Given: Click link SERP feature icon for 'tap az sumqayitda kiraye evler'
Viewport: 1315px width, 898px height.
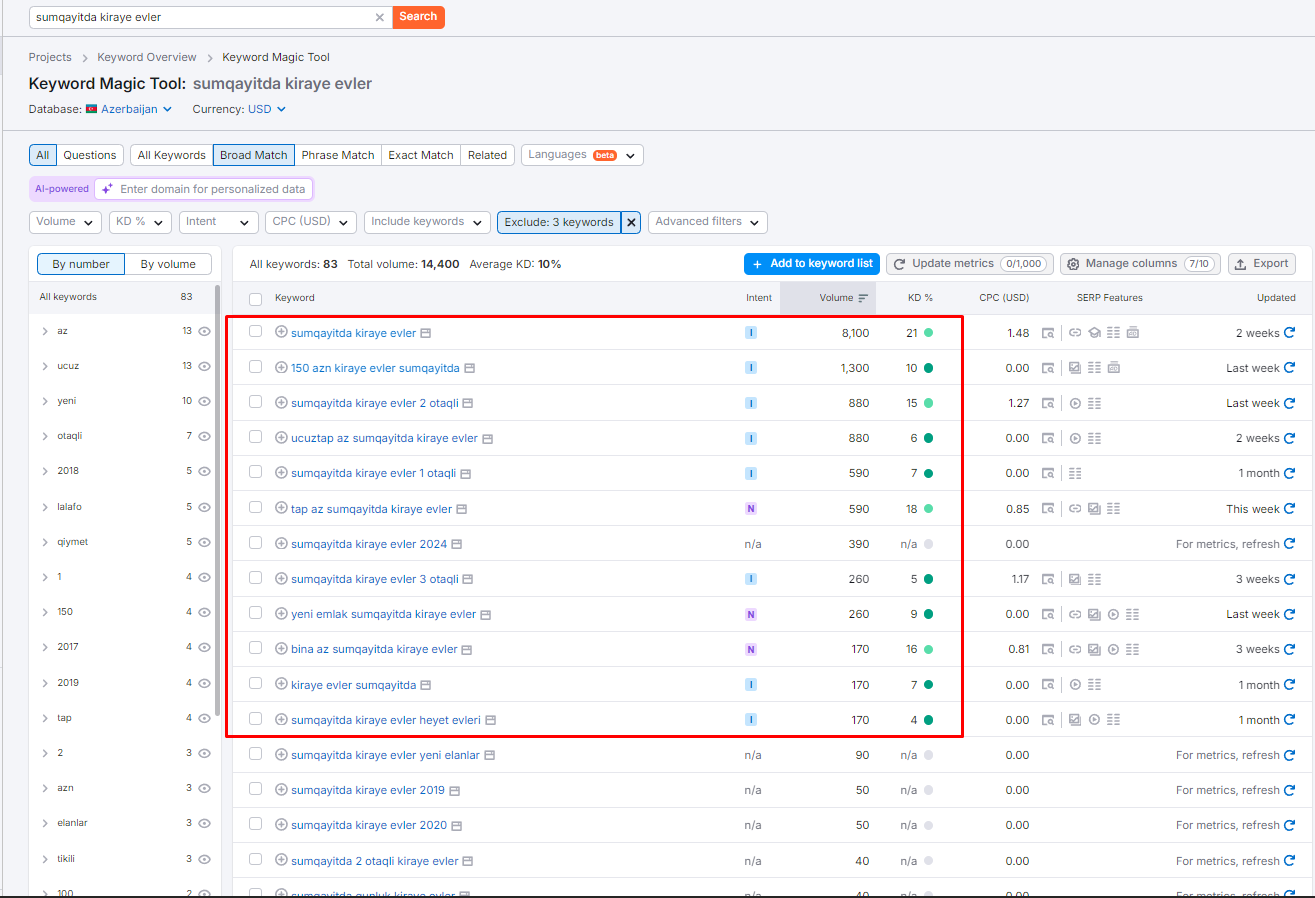Looking at the screenshot, I should tap(1075, 508).
